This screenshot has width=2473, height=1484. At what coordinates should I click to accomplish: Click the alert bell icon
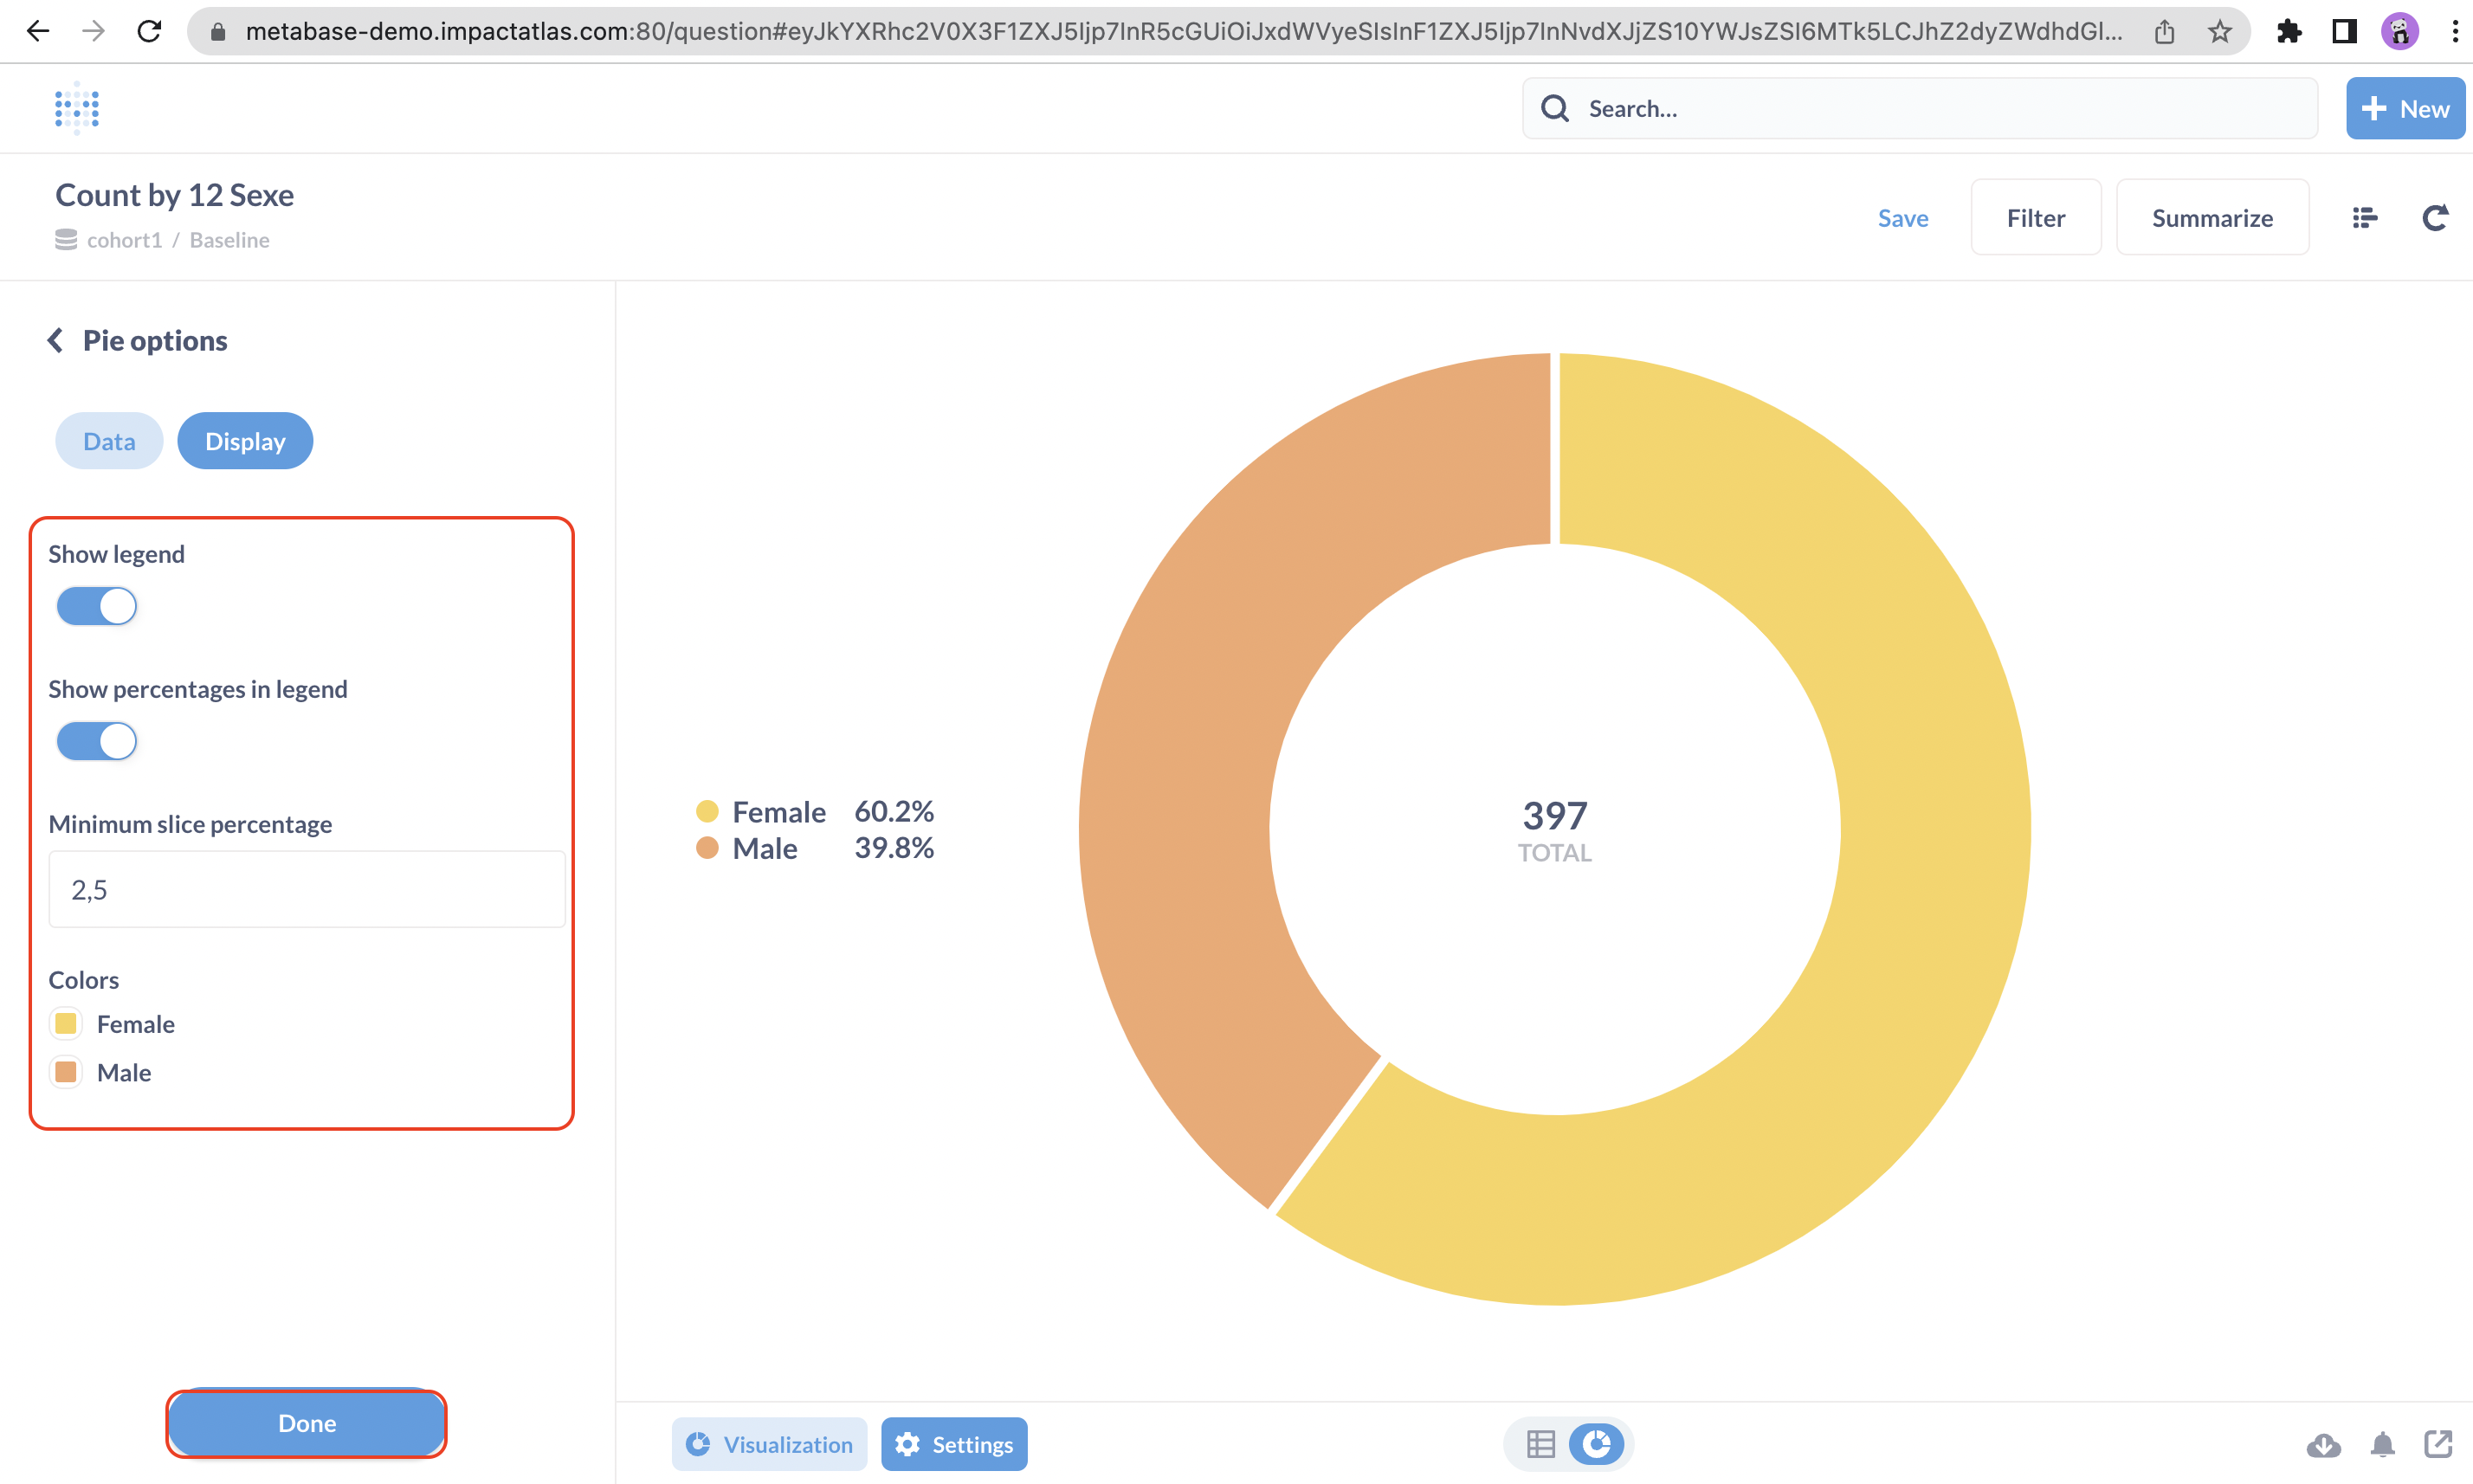tap(2383, 1444)
